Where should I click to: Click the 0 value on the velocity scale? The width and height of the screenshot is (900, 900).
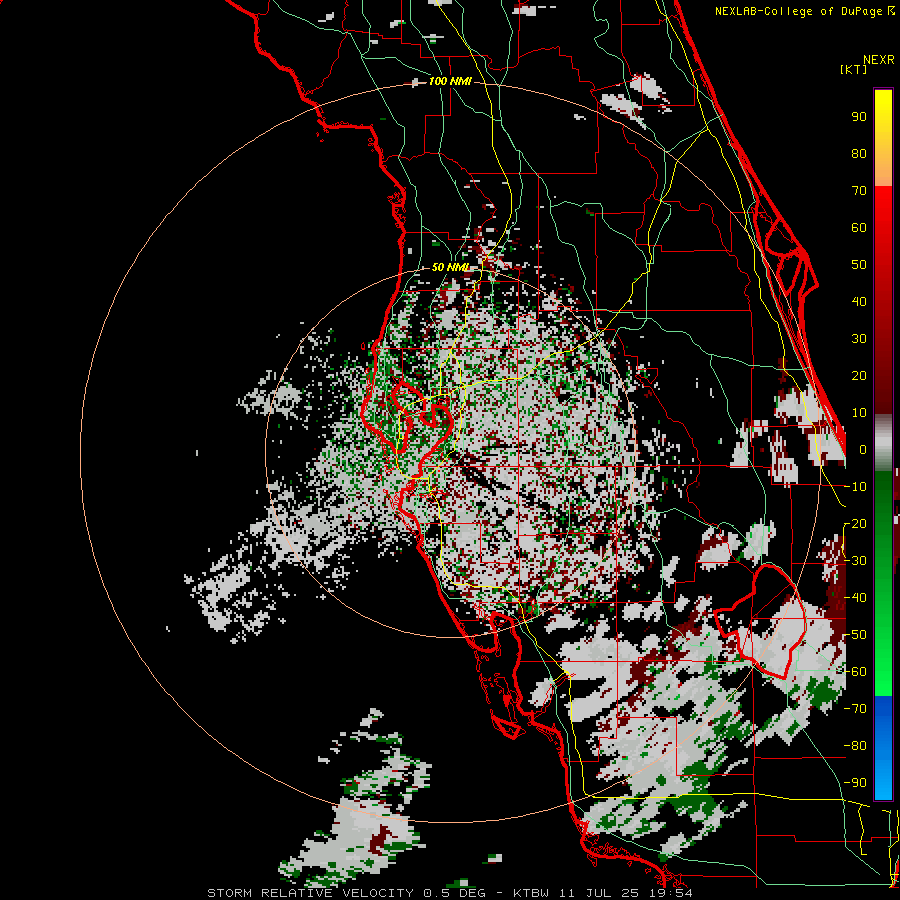(x=863, y=450)
